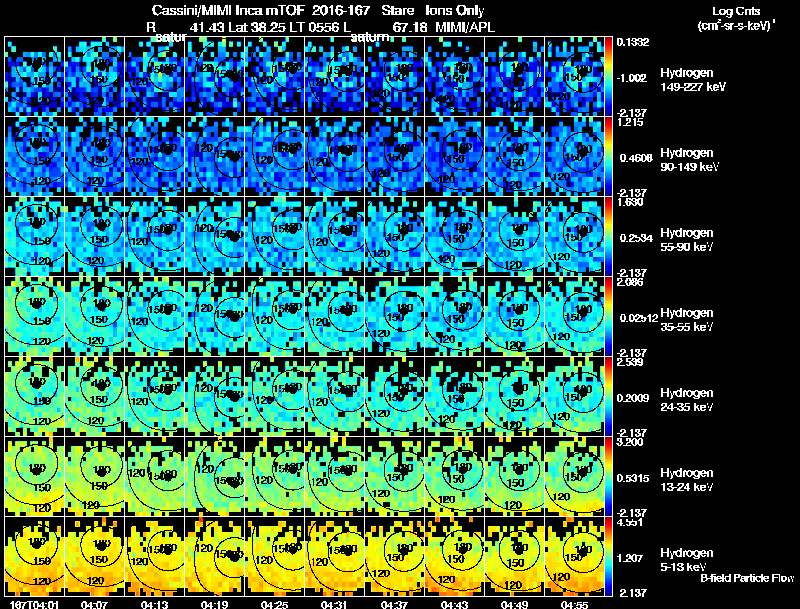The image size is (800, 609).
Task: Select the 149-227 keV panel at 04:25
Action: tap(274, 77)
